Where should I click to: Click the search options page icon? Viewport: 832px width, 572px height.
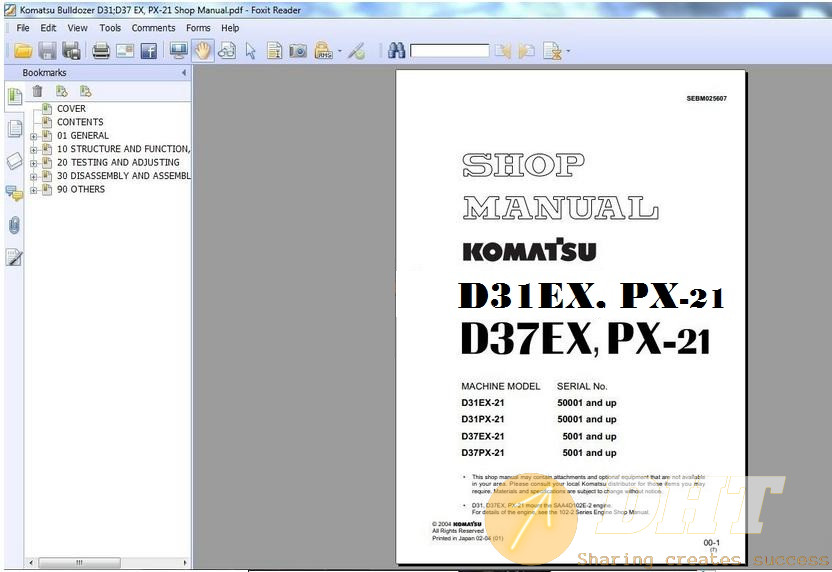552,51
